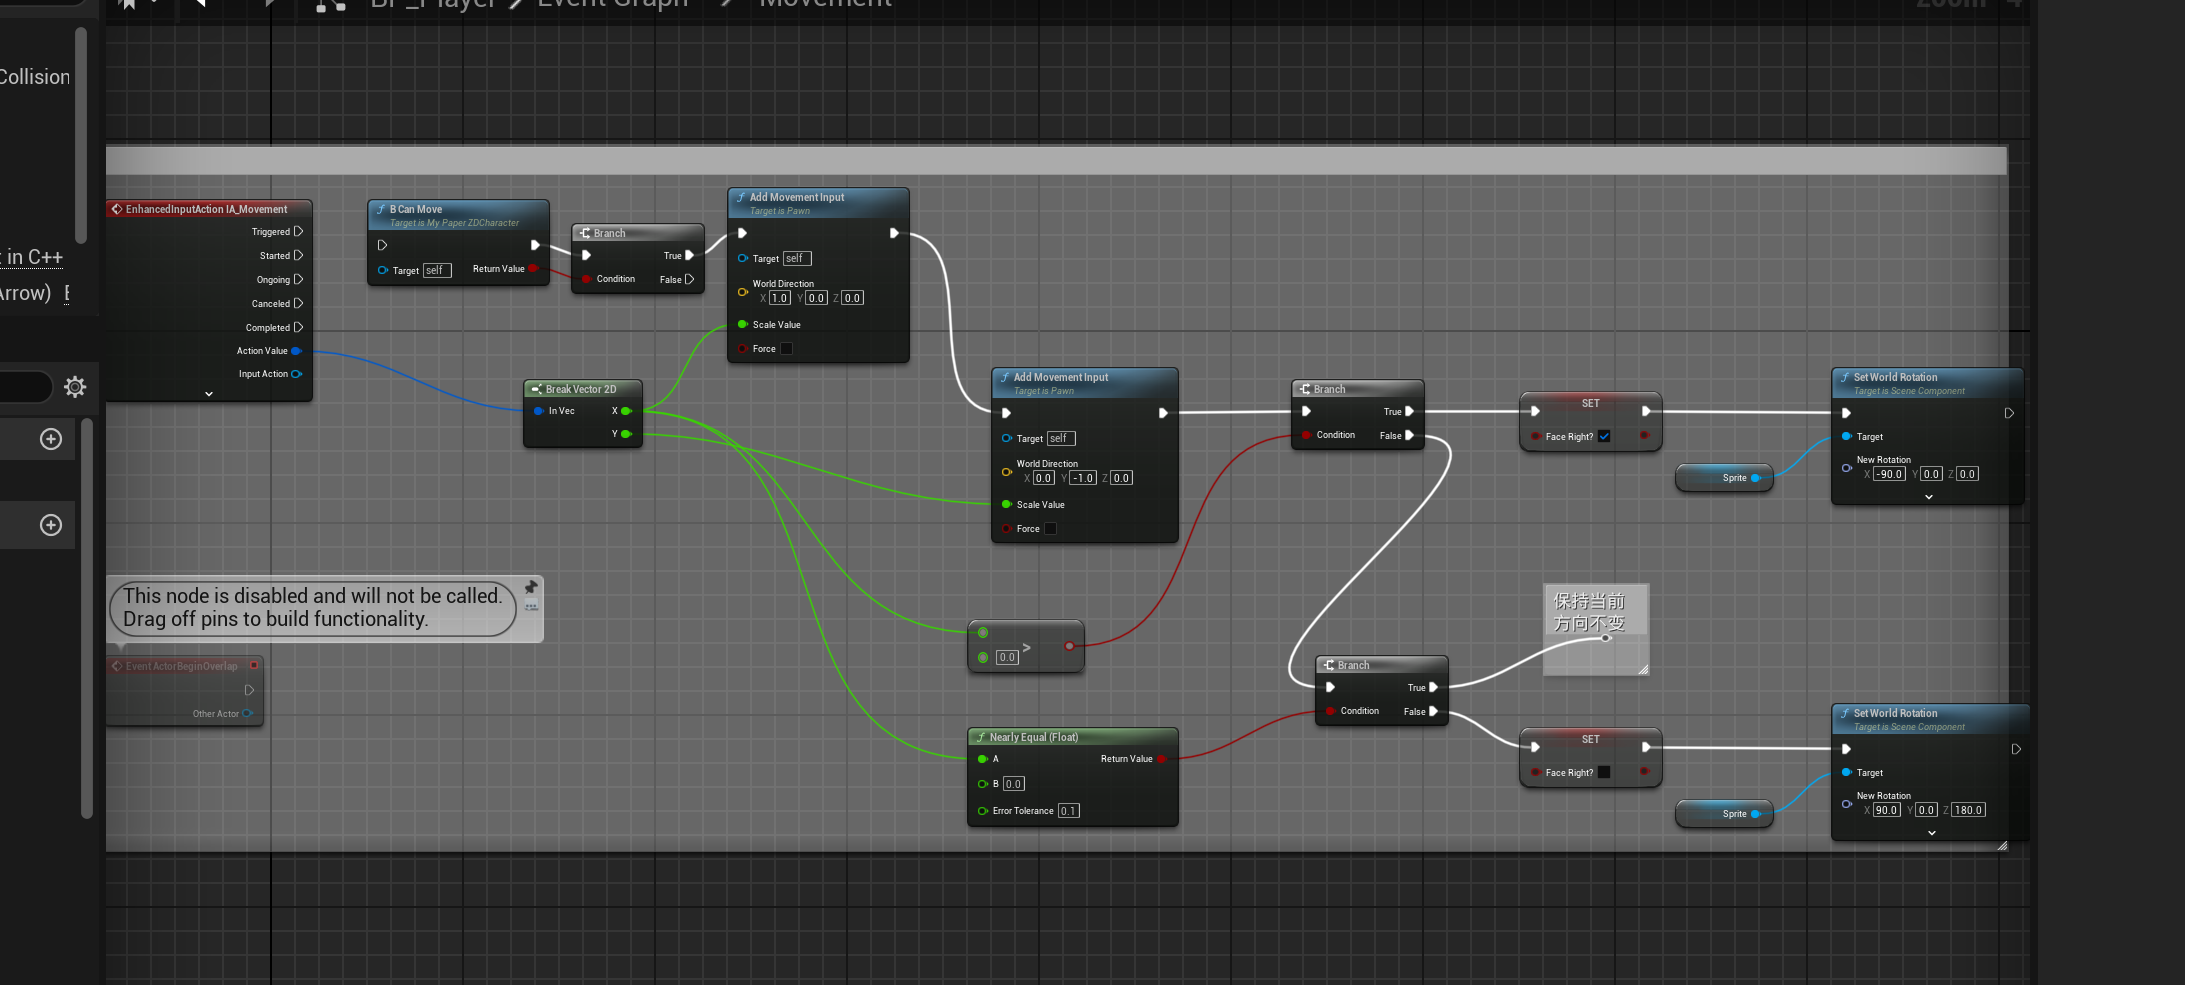Click the False pin of the first Branch node
This screenshot has width=2185, height=985.
click(x=689, y=279)
